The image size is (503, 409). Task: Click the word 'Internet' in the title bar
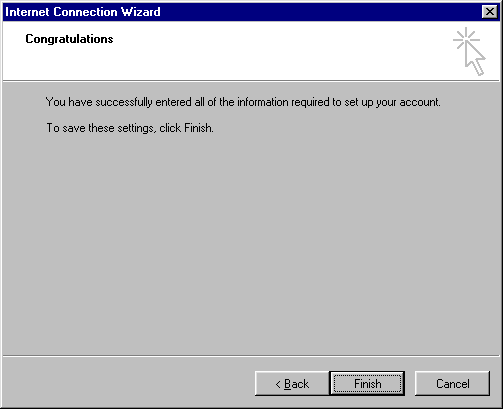coord(28,12)
